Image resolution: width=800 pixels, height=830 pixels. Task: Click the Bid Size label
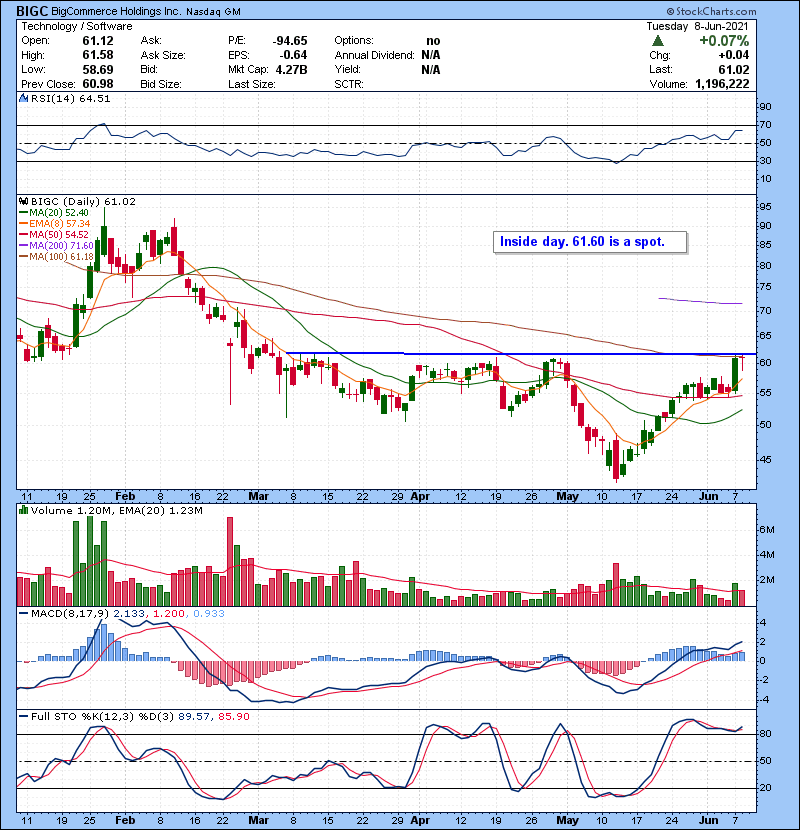click(x=161, y=84)
